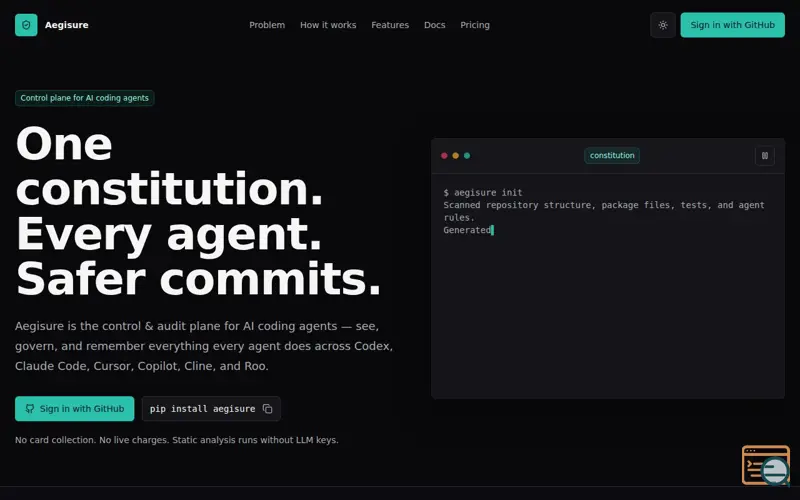Screen dimensions: 800x500
Task: Click the constitution tab label in terminal
Action: (x=612, y=156)
